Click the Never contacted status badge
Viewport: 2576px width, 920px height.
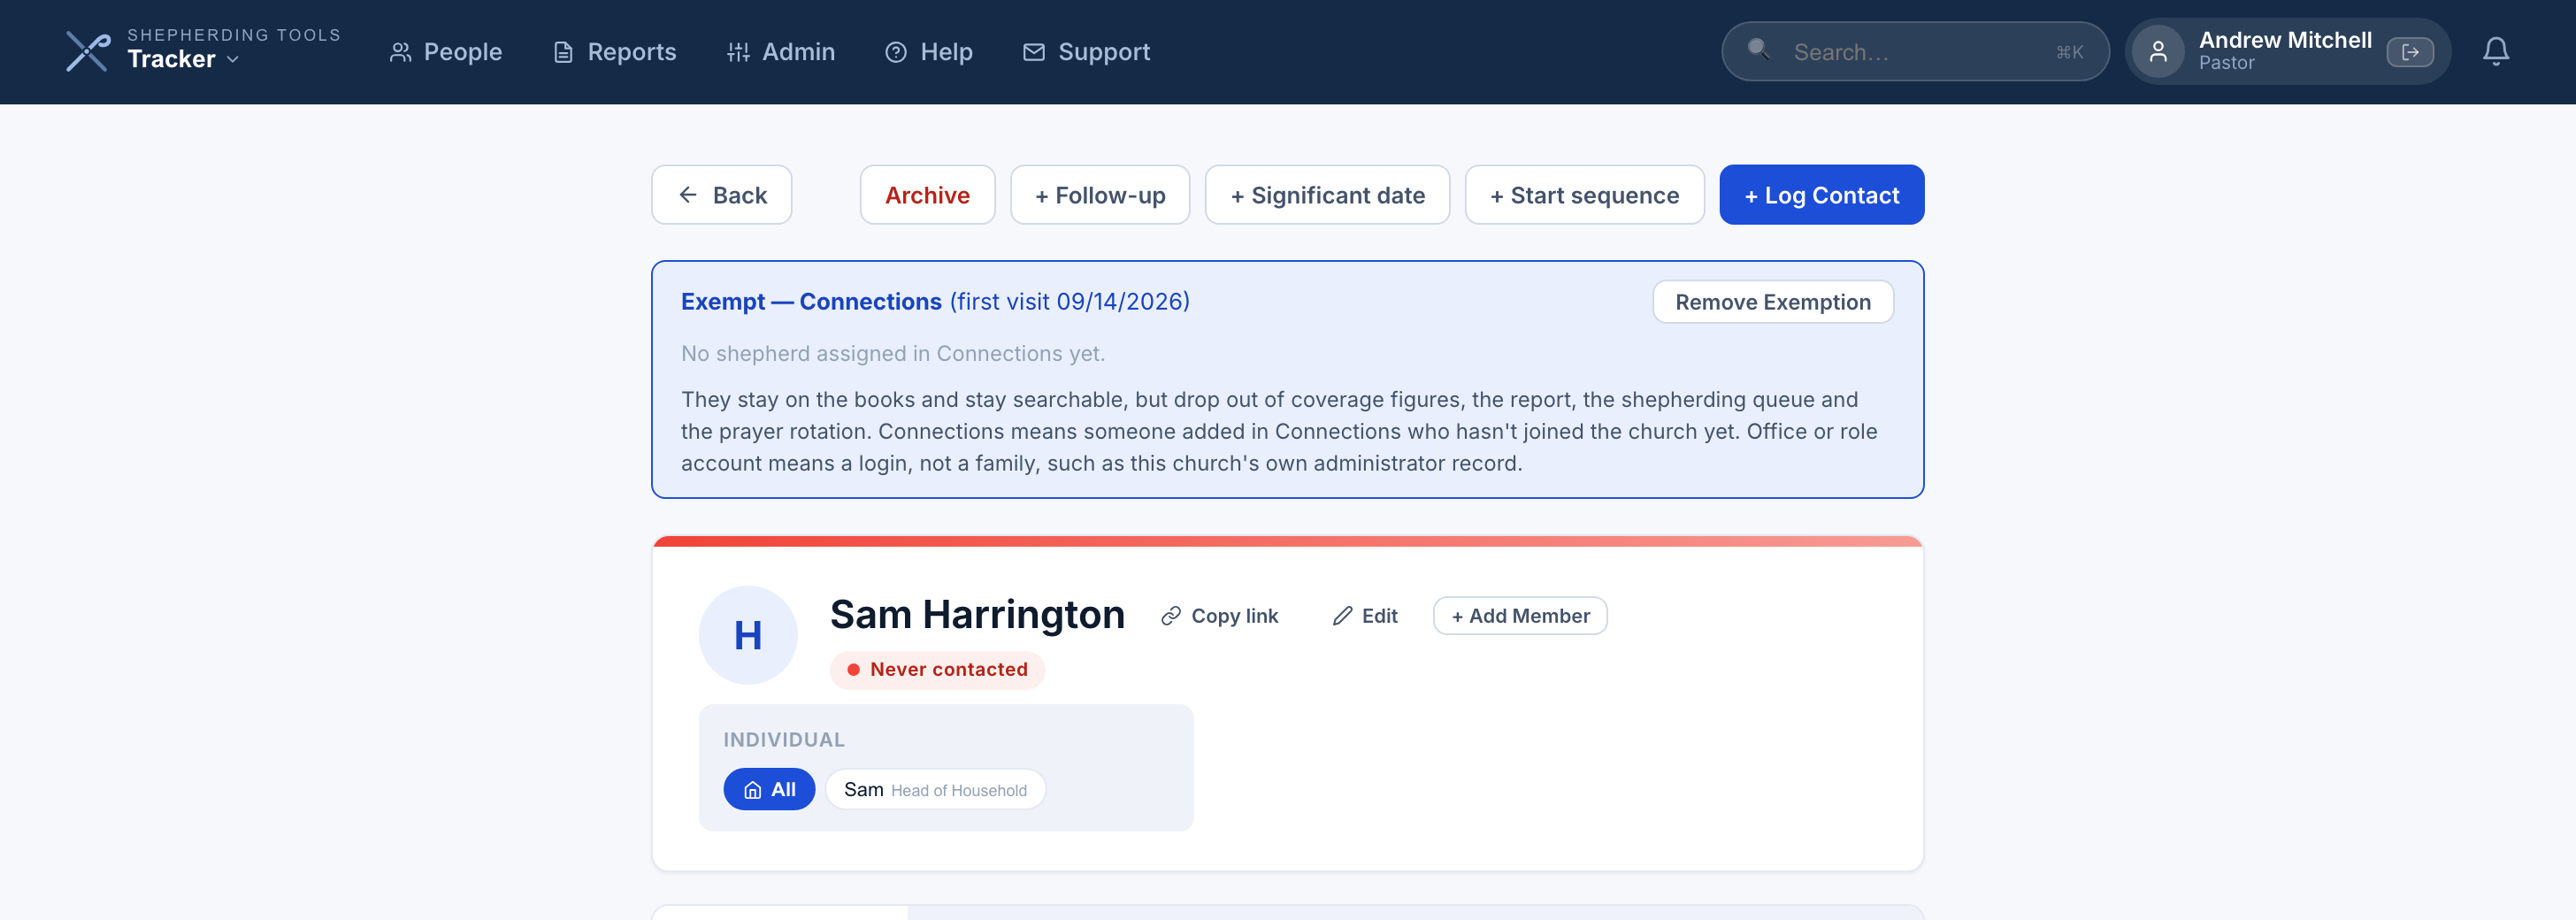coord(937,670)
